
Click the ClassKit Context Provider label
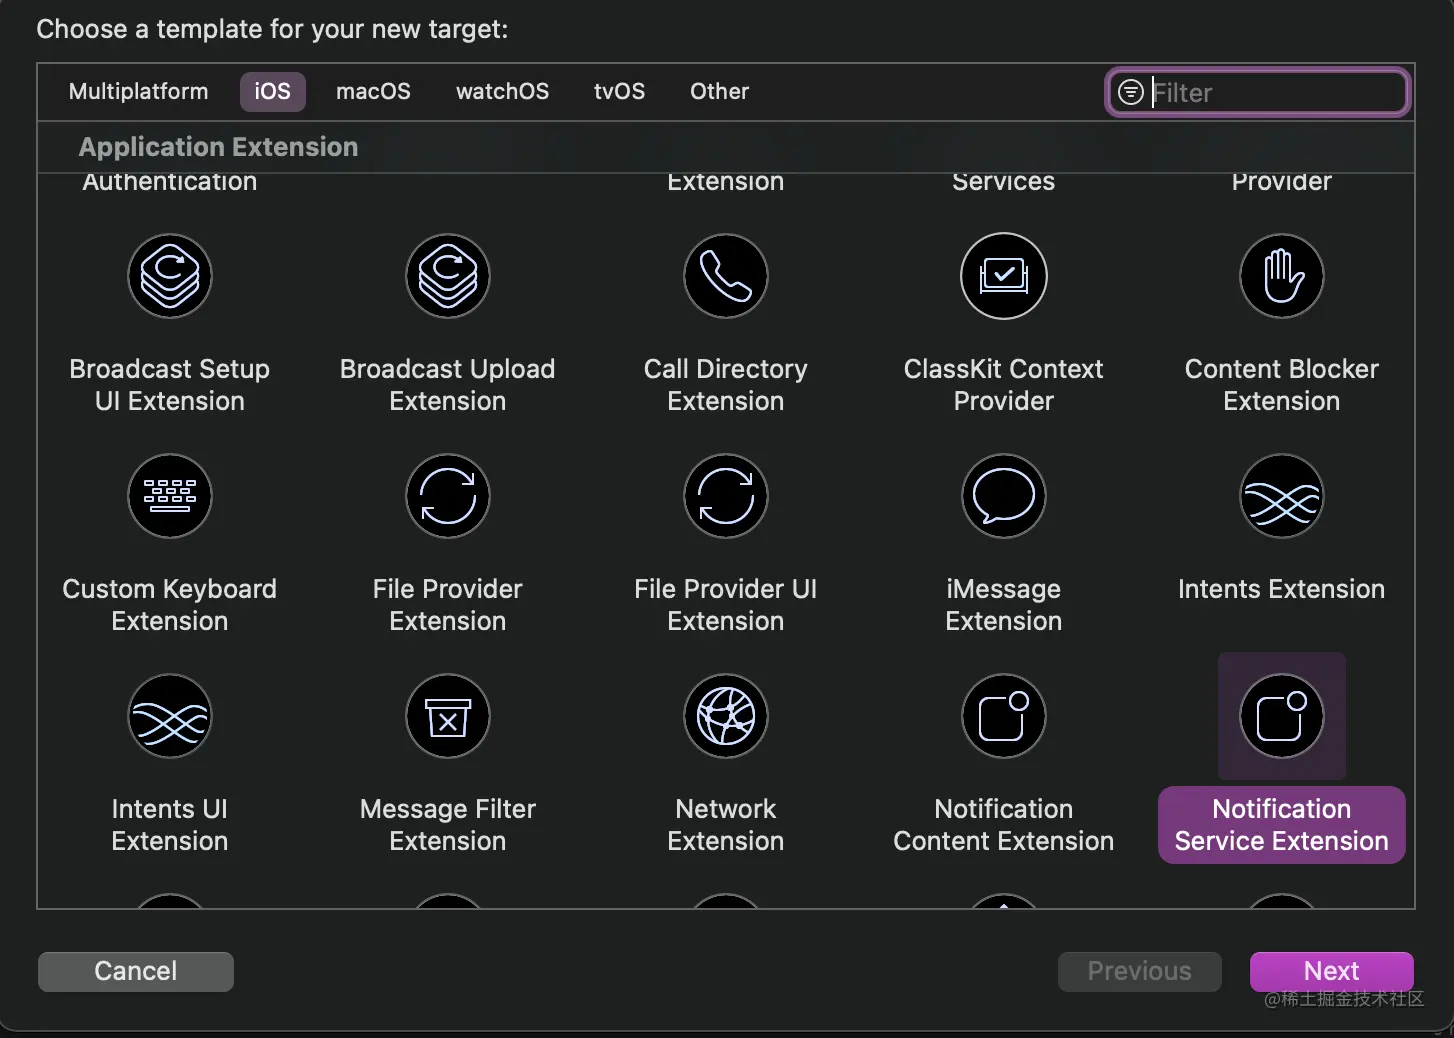point(1004,385)
